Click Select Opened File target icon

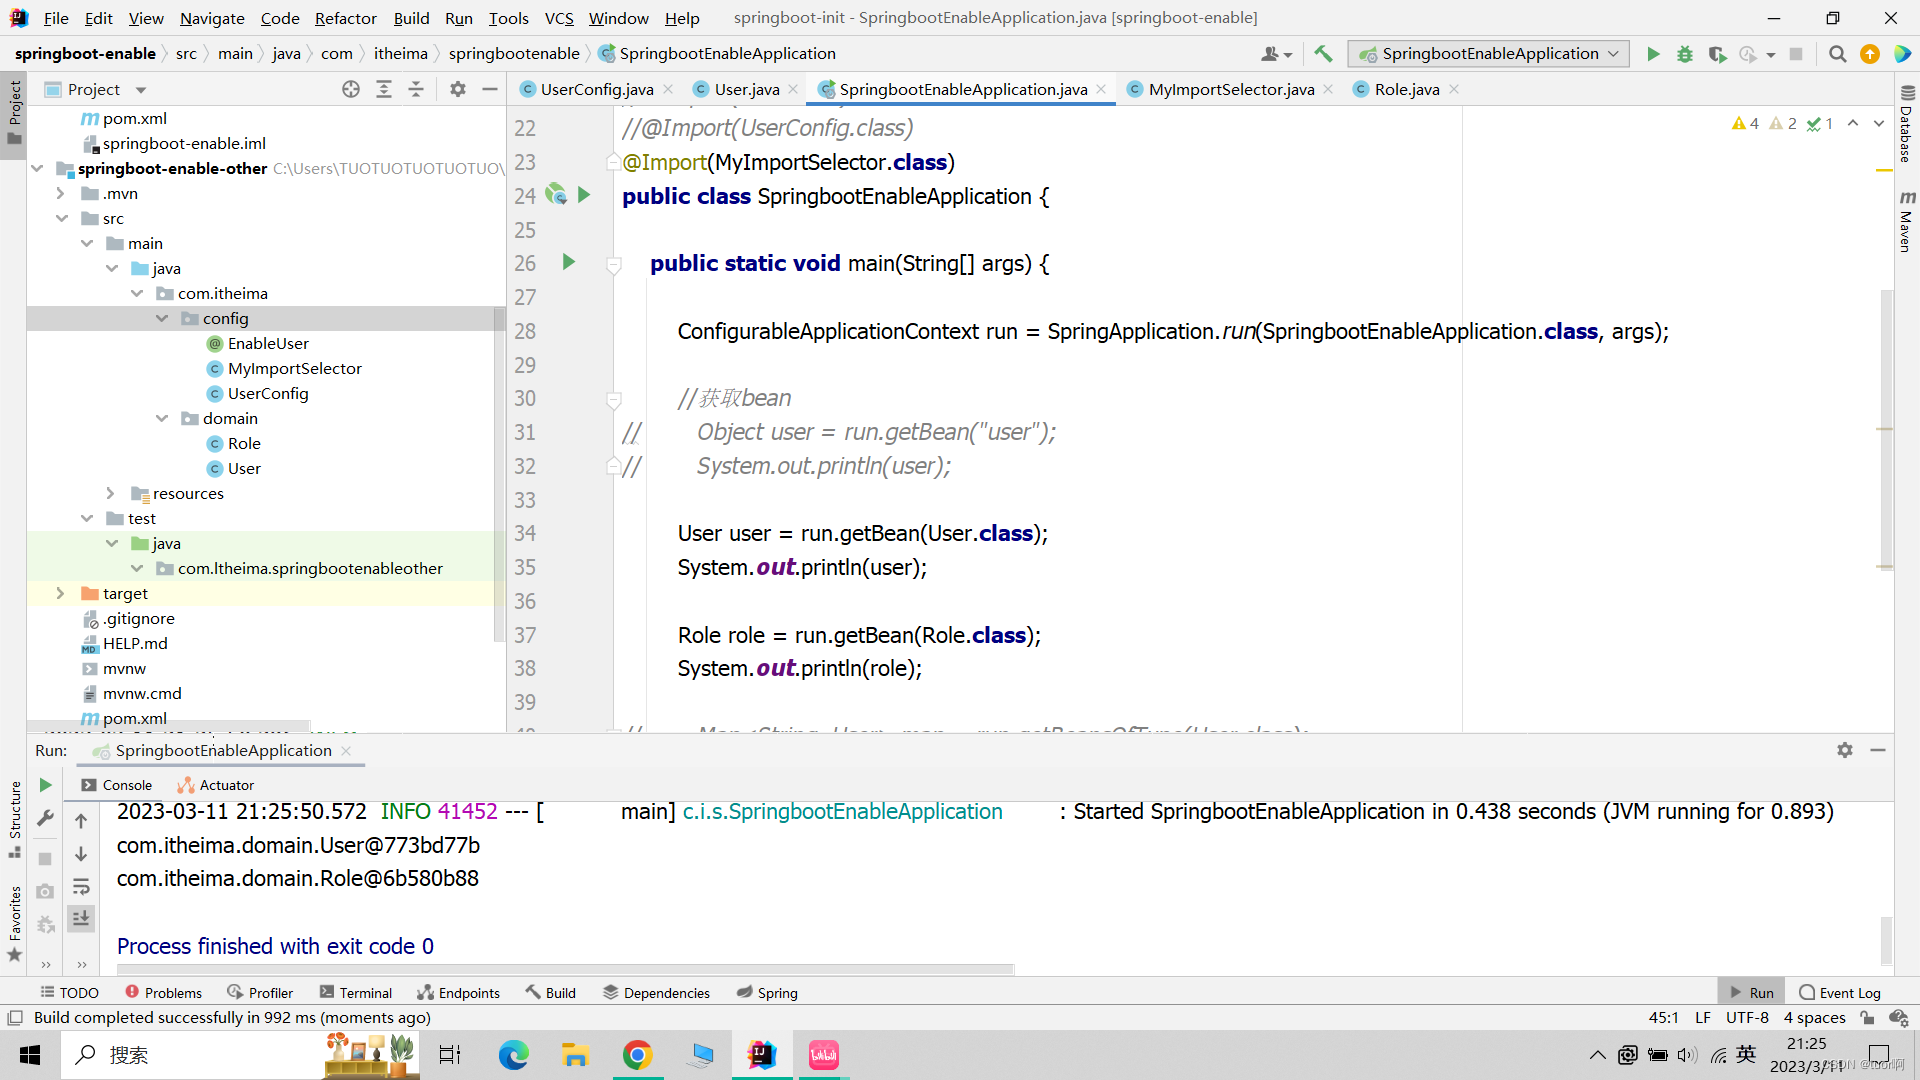tap(351, 89)
